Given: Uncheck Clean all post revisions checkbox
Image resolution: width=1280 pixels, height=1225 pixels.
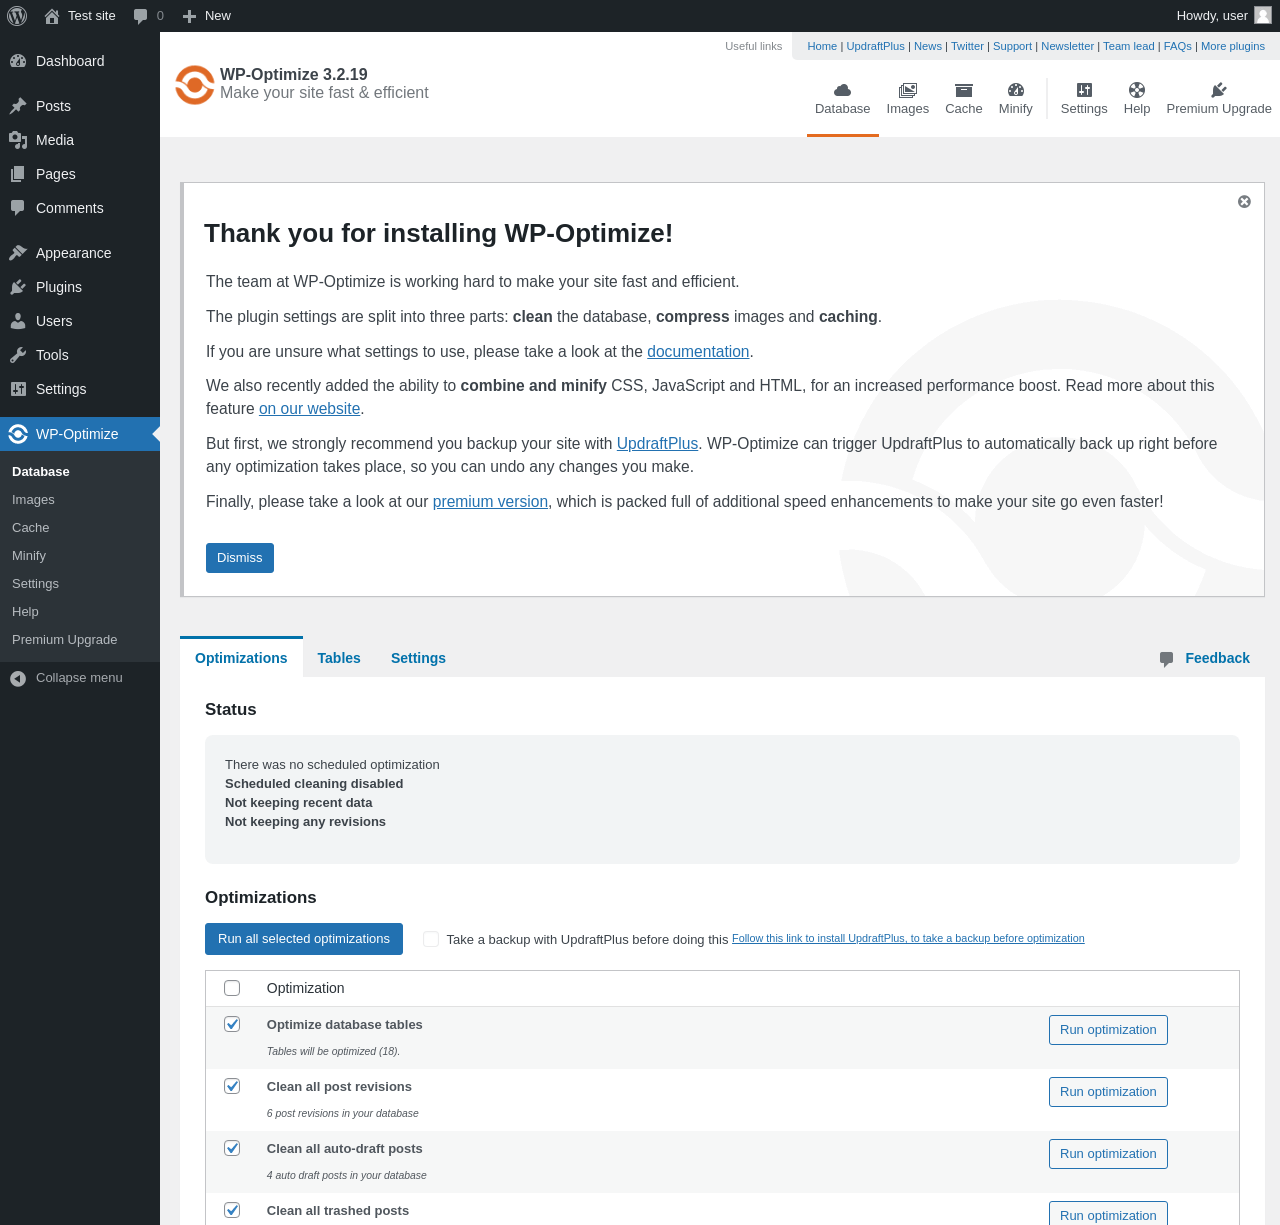Looking at the screenshot, I should (x=232, y=1086).
